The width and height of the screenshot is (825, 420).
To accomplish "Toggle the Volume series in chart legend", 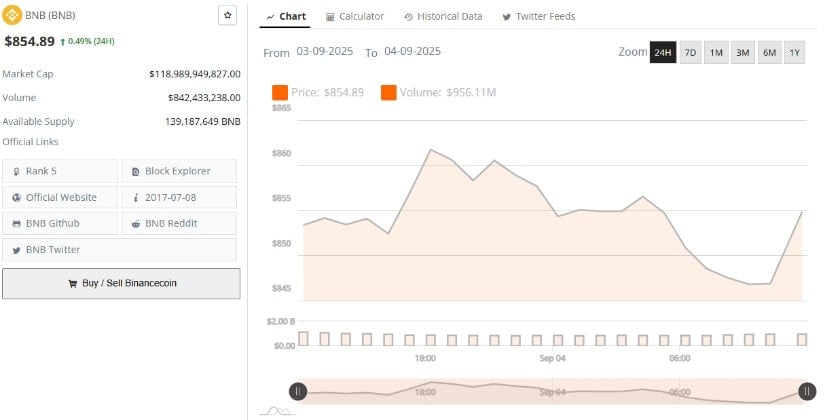I will [x=439, y=92].
